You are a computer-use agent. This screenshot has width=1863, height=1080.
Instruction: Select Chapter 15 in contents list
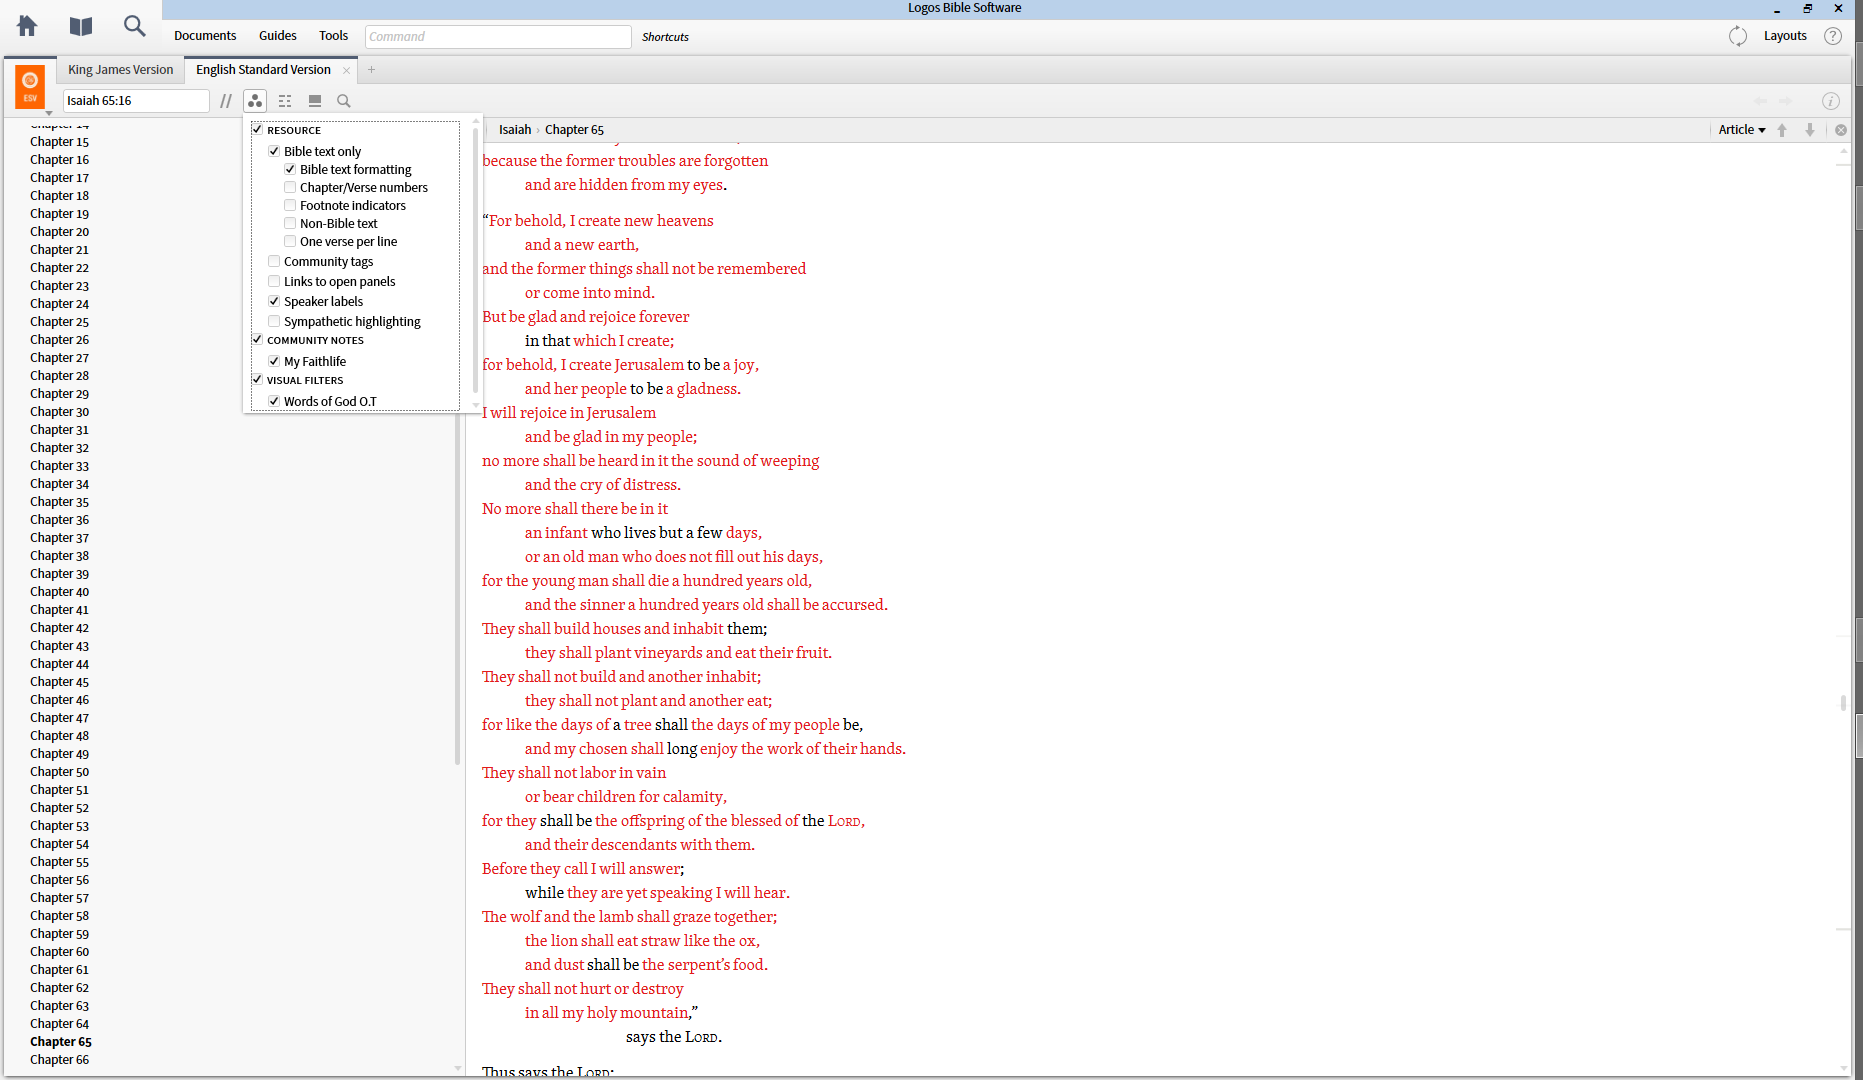(59, 142)
